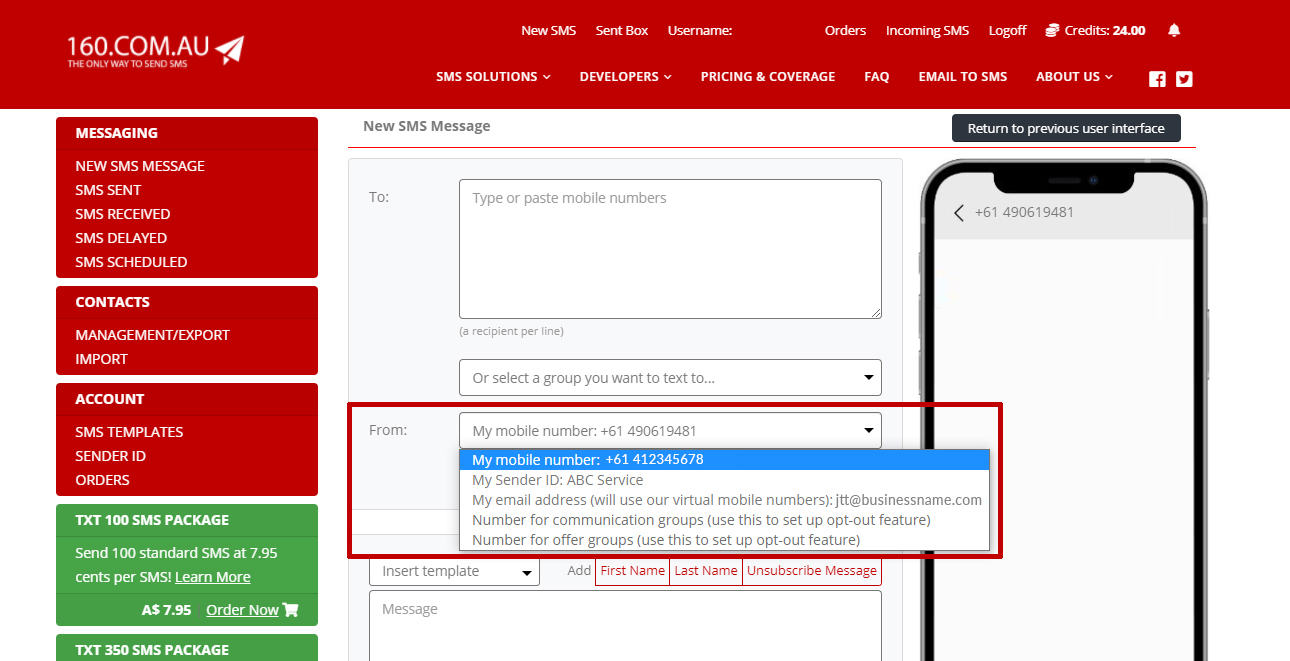Screen dimensions: 1290x661
Task: Open Orders in Account sidebar
Action: [103, 480]
